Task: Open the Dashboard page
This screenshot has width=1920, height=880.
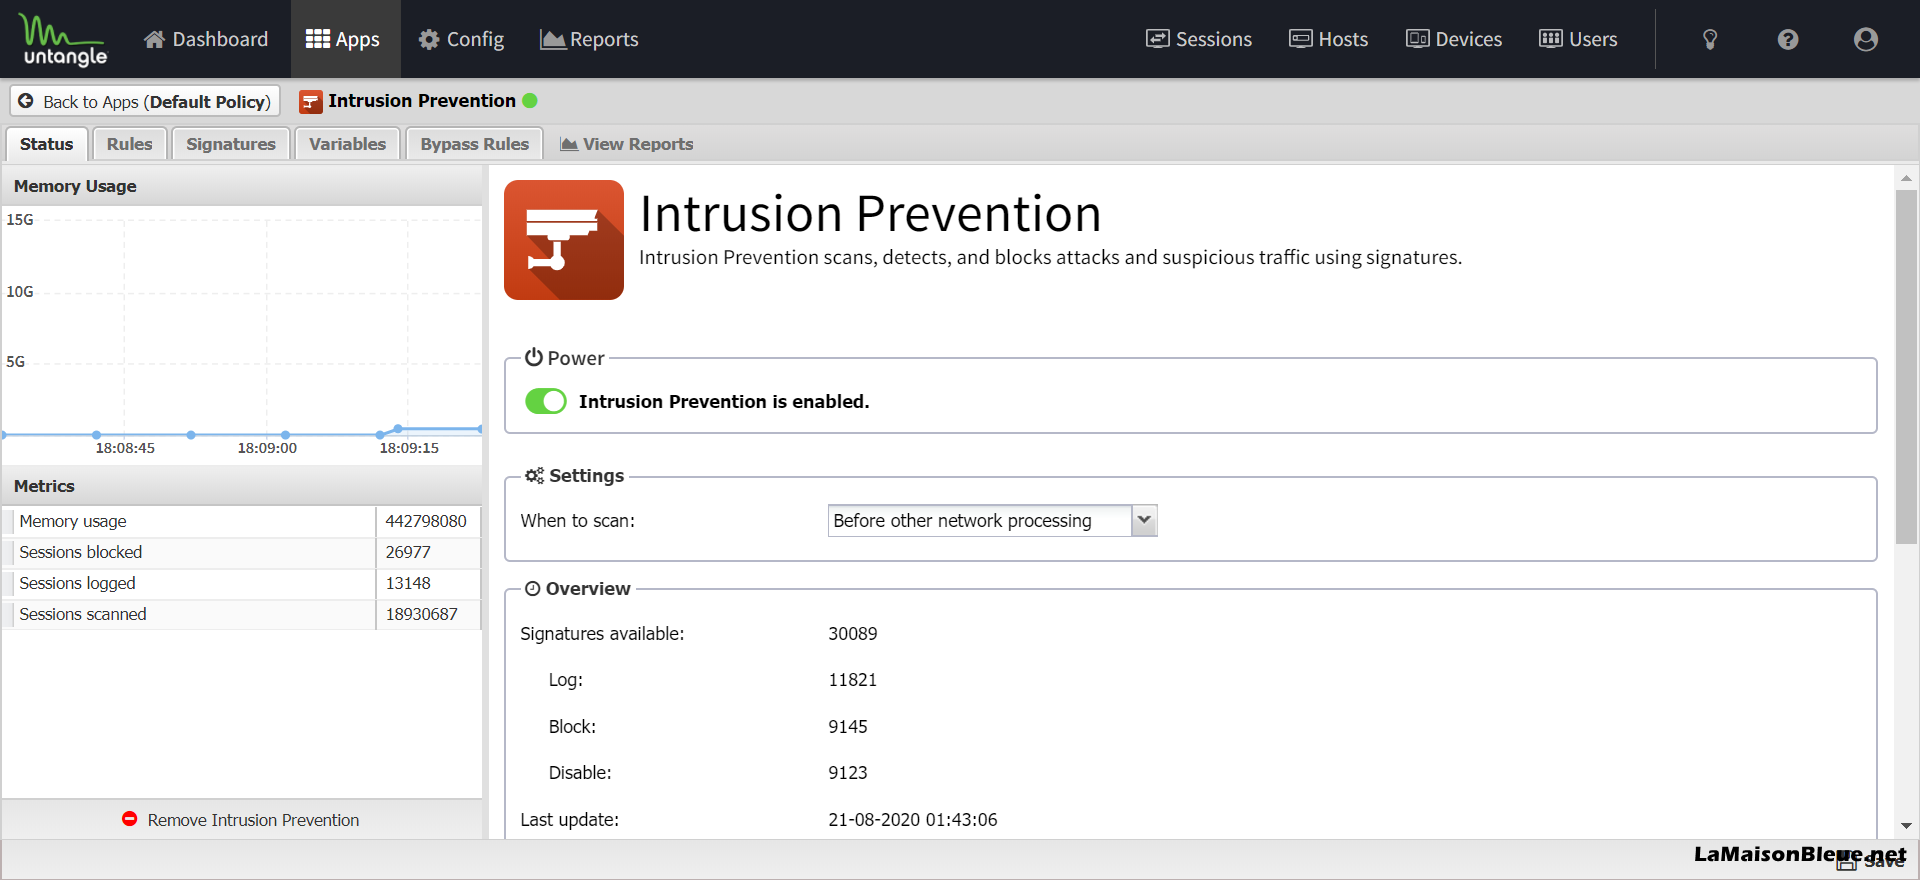Action: click(x=206, y=39)
